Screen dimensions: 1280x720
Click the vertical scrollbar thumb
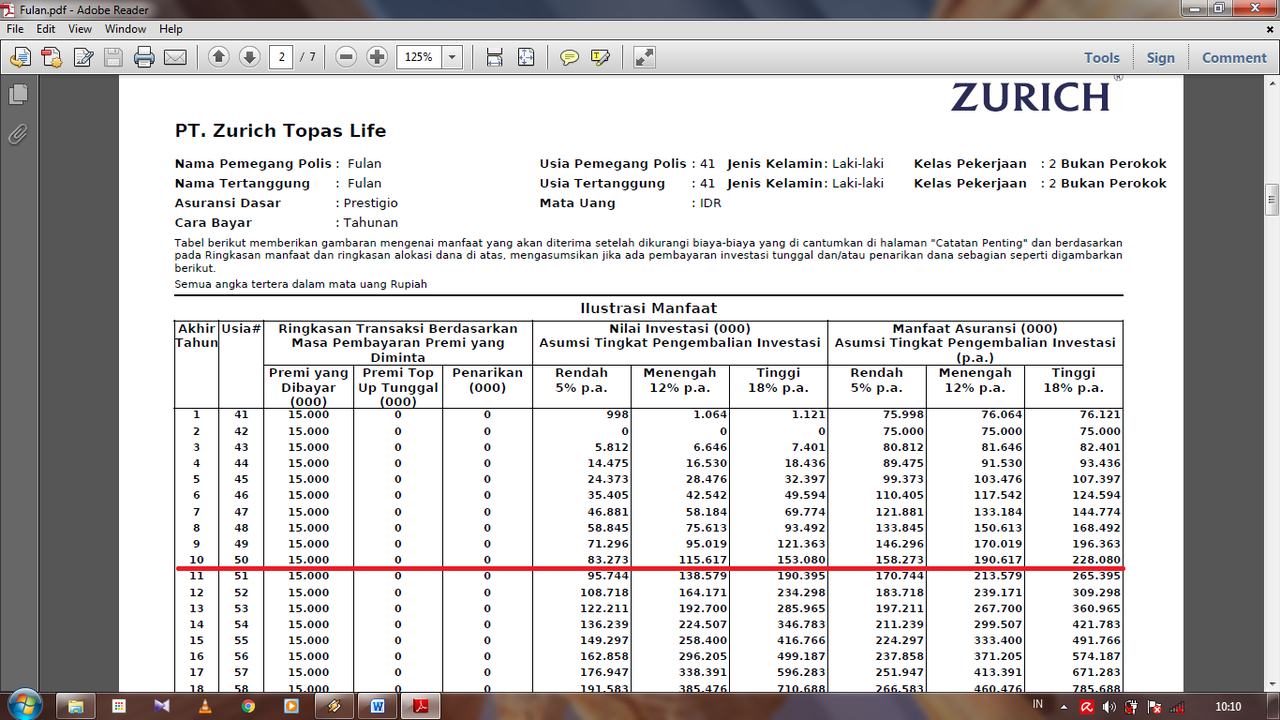1272,199
